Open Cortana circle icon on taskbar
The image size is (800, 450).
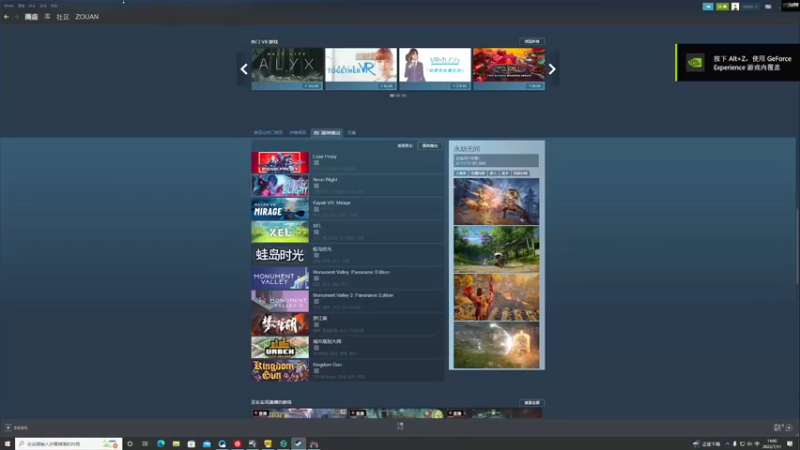(130, 444)
